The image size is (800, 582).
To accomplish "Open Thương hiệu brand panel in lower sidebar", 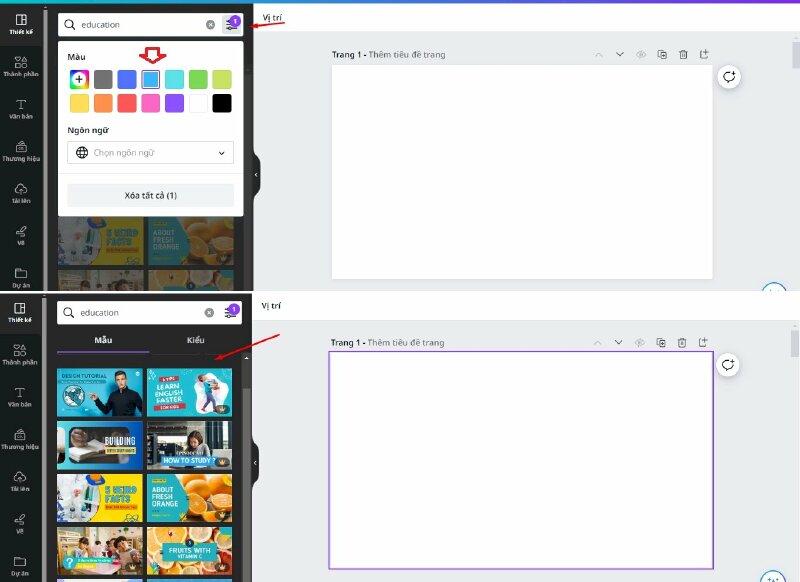I will point(21,441).
